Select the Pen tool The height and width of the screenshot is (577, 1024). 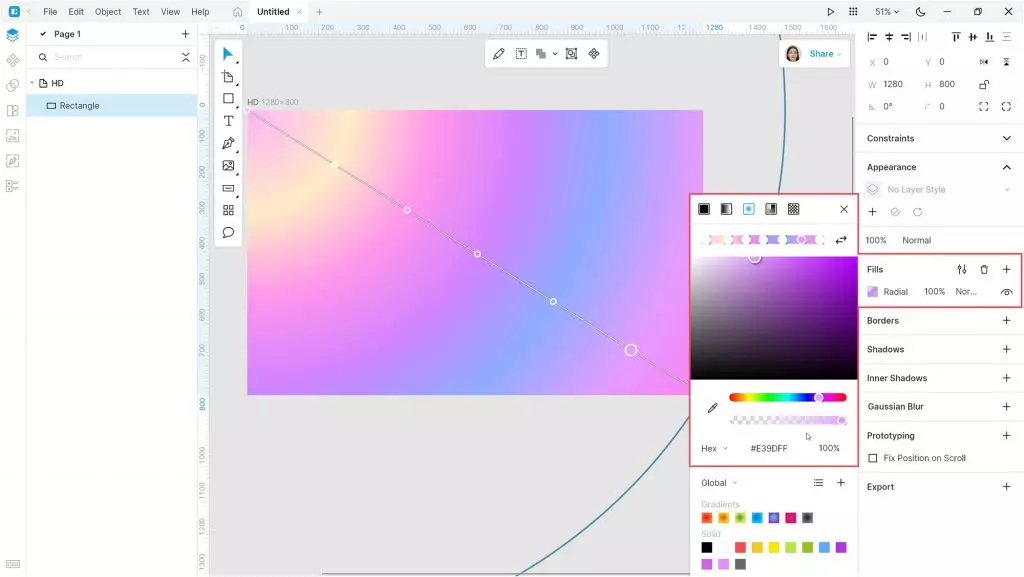228,143
